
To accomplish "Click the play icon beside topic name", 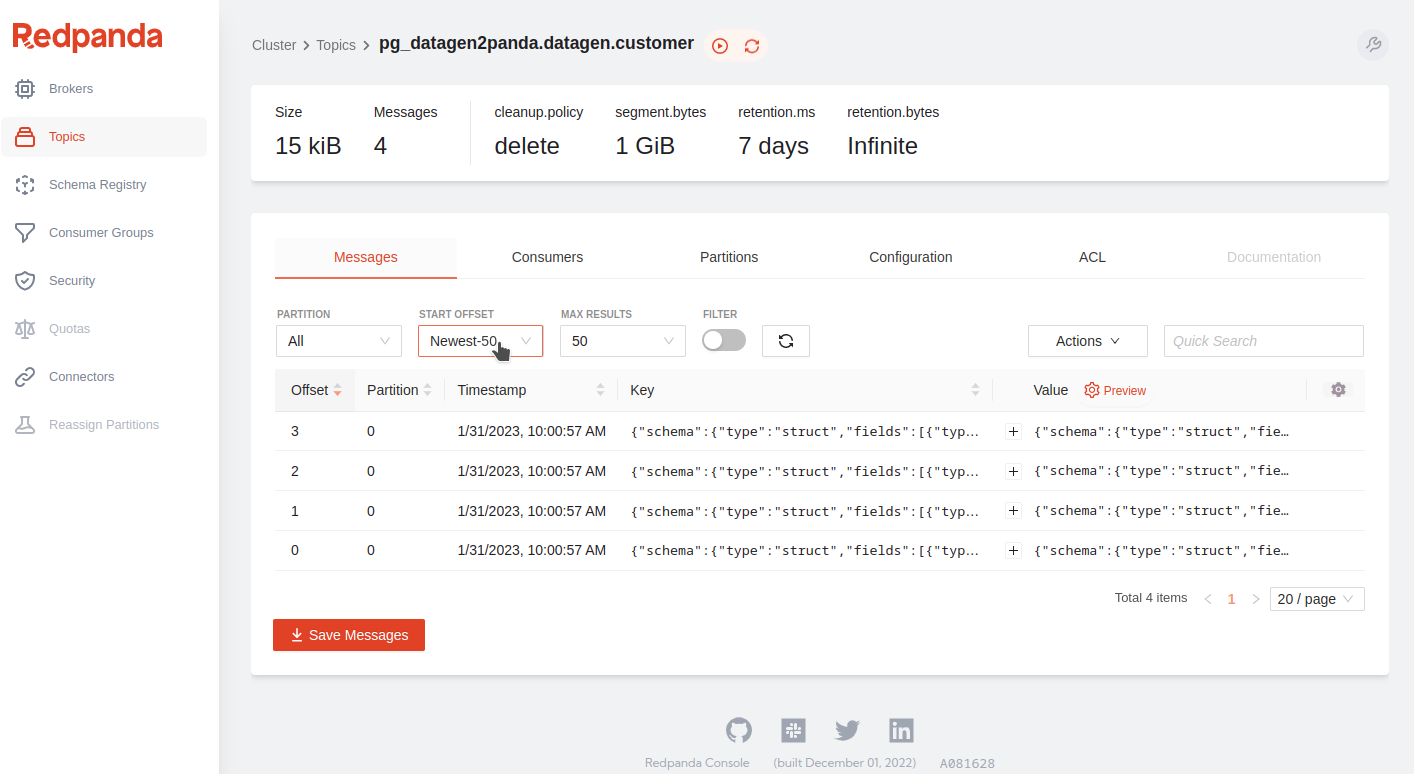I will click(x=720, y=46).
